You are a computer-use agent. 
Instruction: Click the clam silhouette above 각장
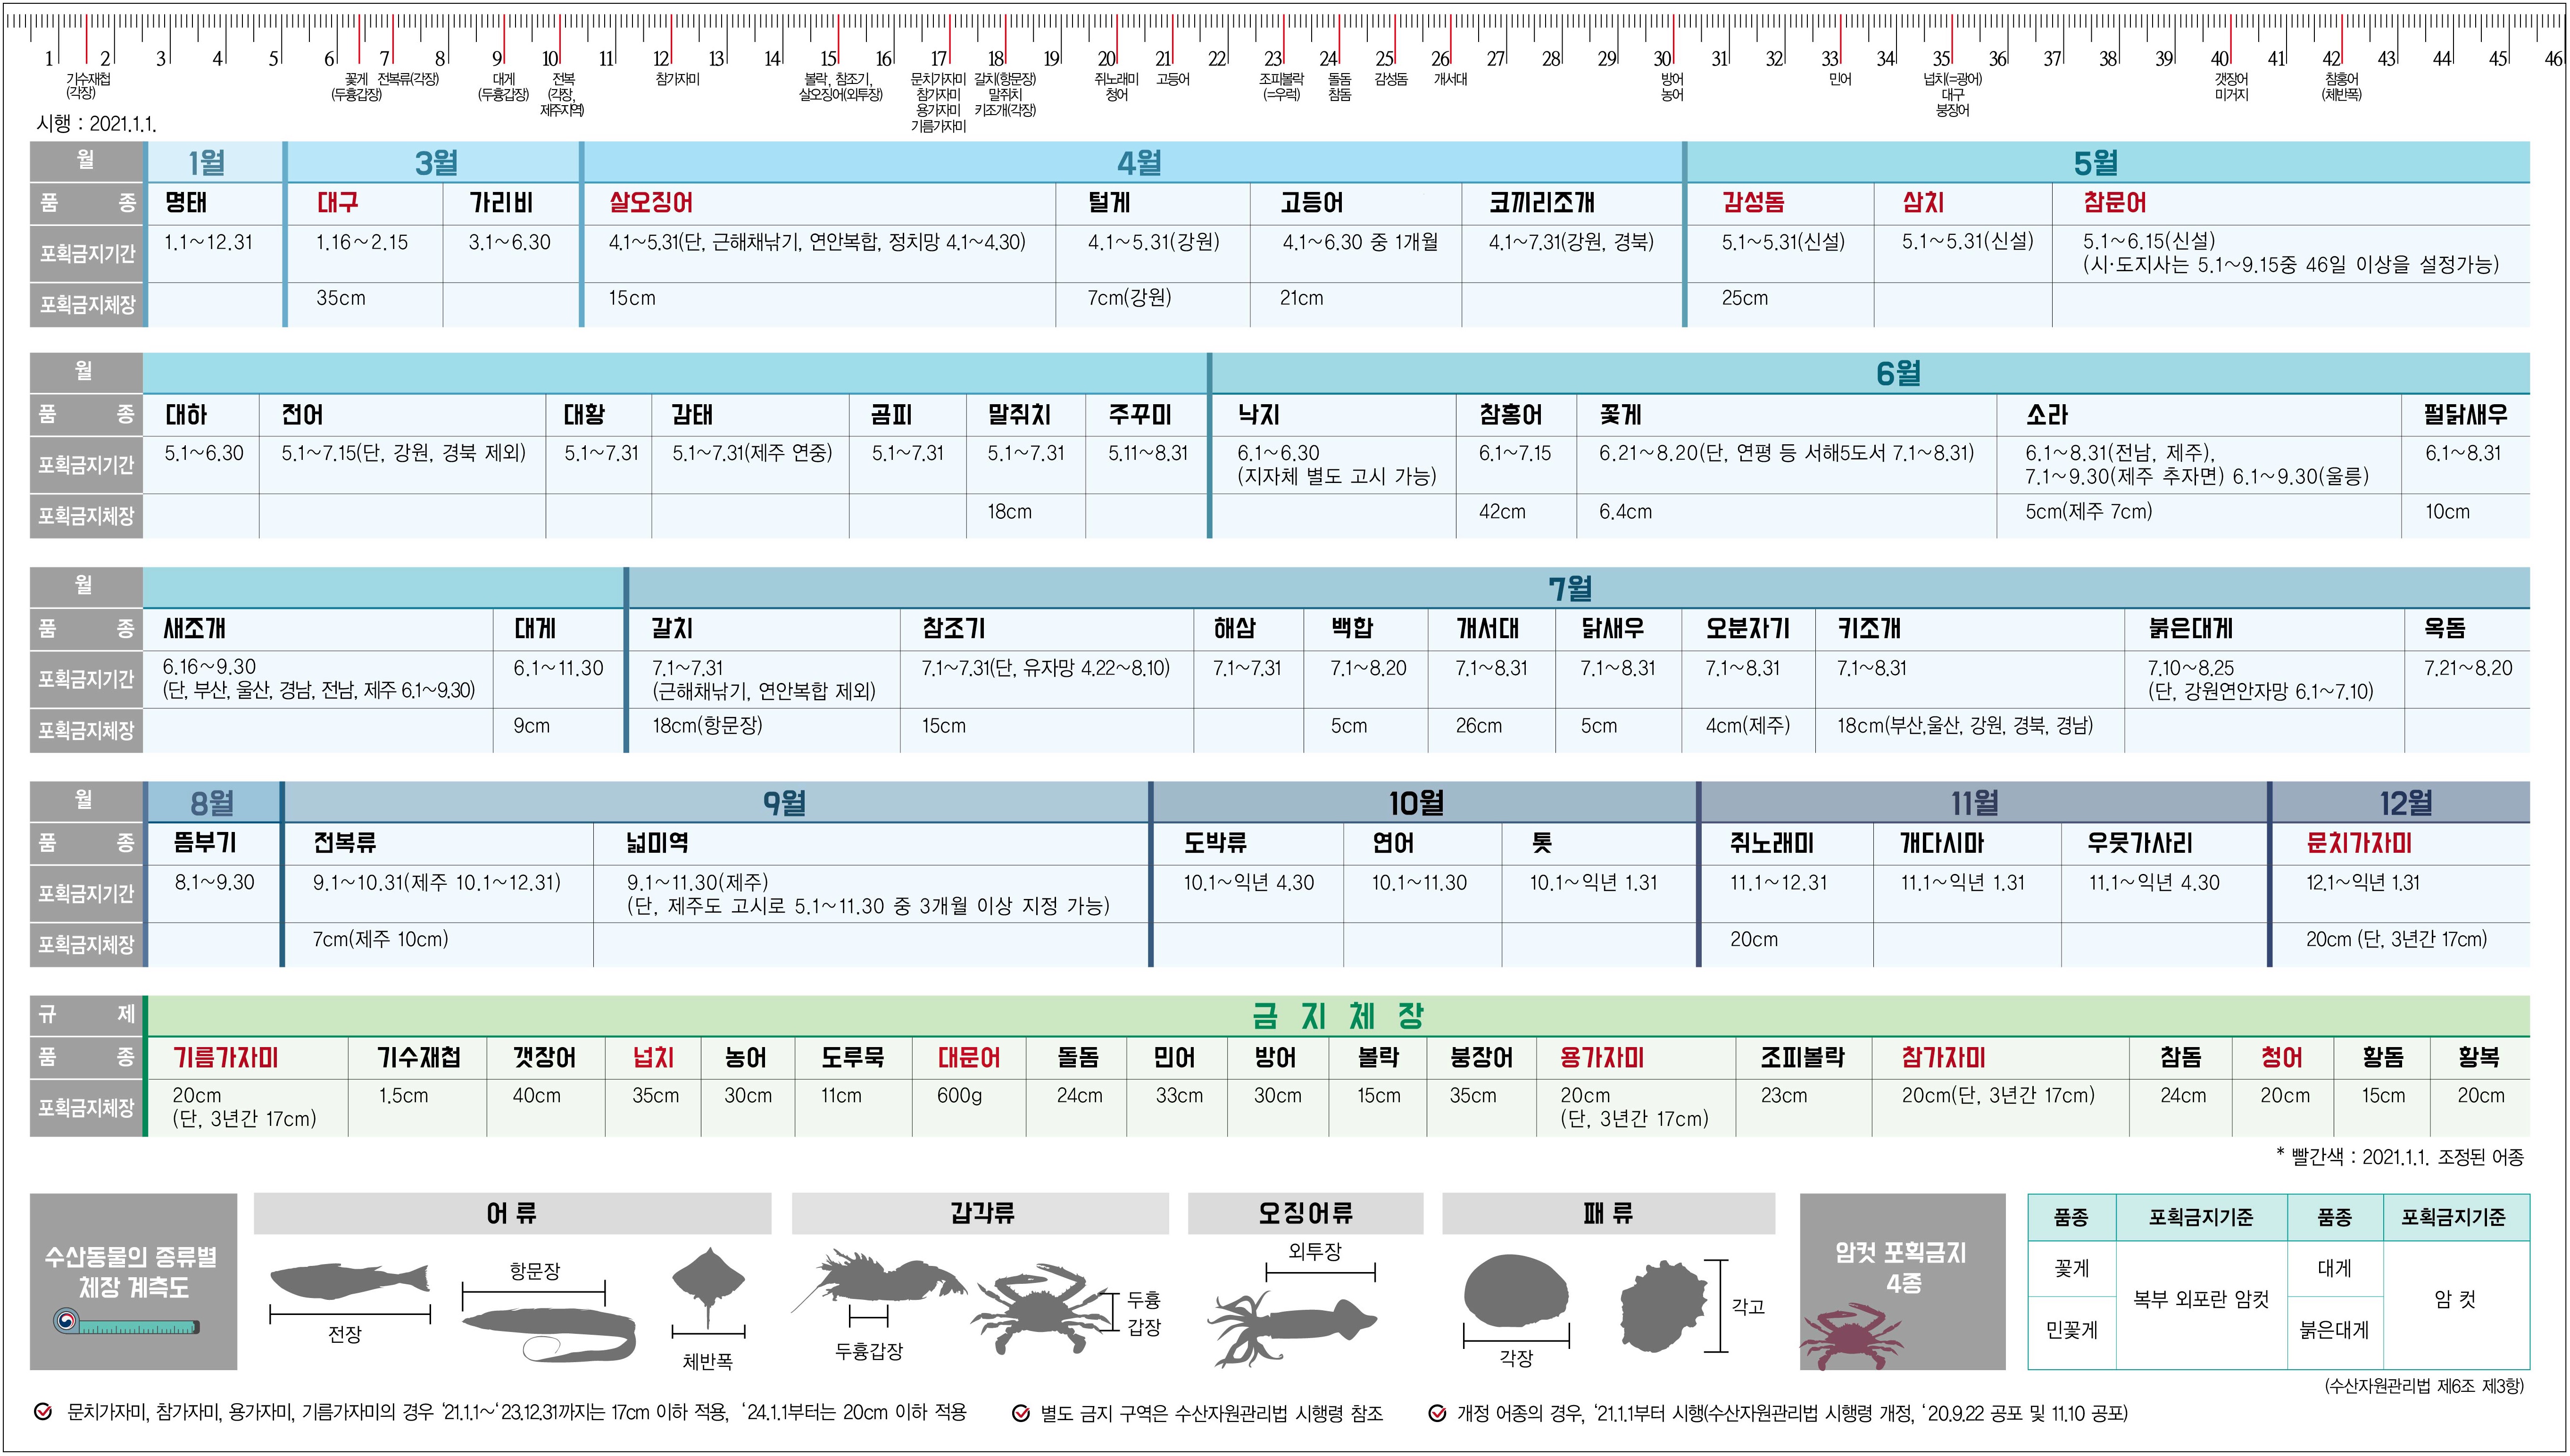[x=1517, y=1291]
